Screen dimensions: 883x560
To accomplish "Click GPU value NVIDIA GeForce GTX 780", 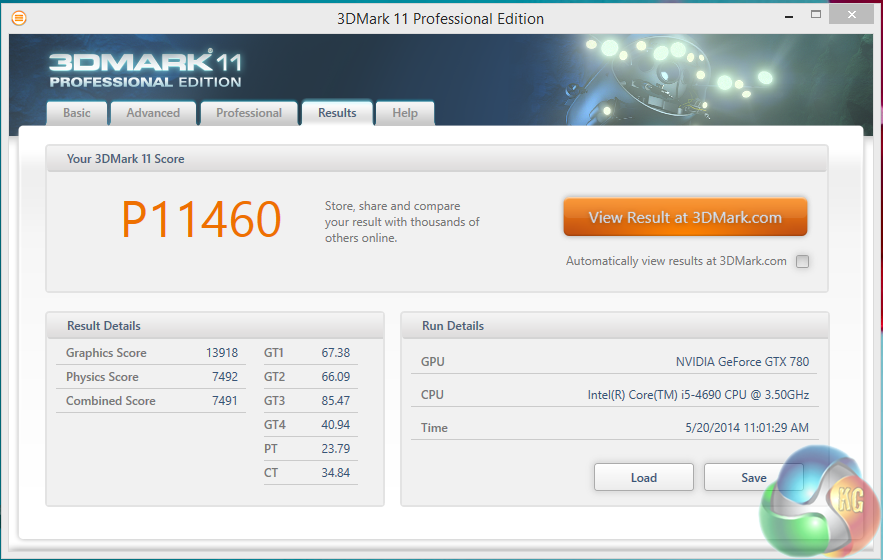I will pyautogui.click(x=742, y=362).
